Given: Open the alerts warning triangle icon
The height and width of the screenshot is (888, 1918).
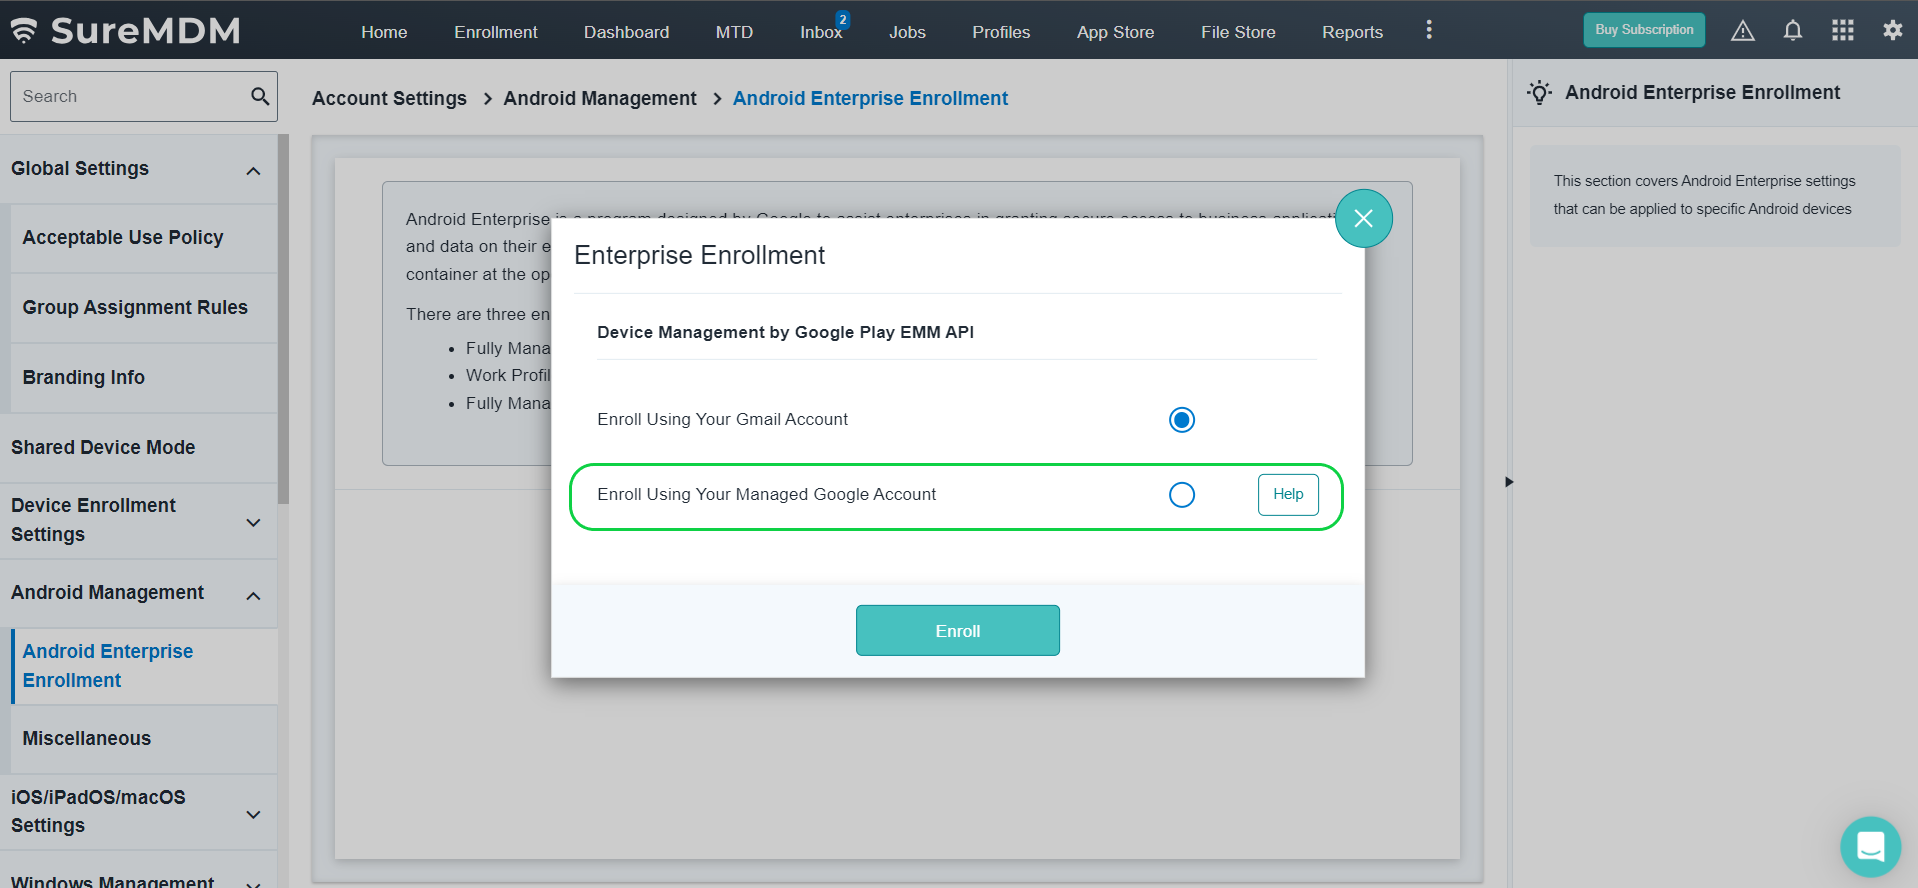Looking at the screenshot, I should tap(1743, 31).
